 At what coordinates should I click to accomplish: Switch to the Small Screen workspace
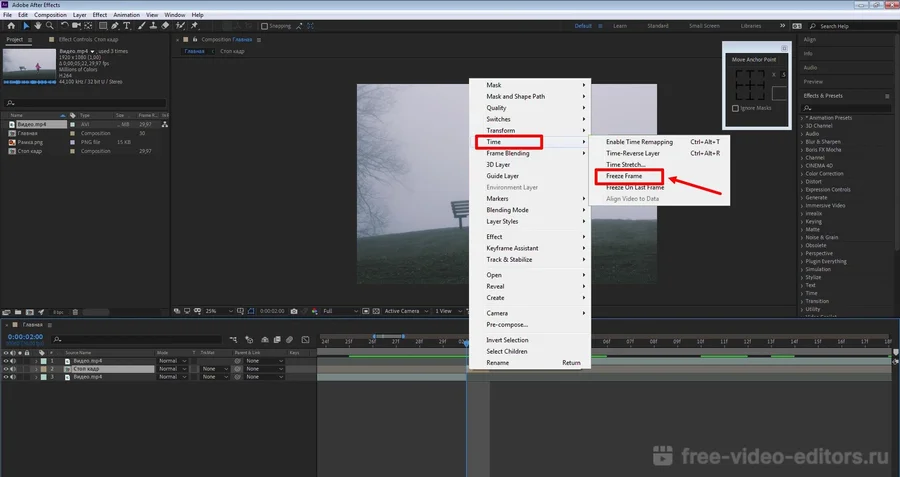(x=704, y=26)
